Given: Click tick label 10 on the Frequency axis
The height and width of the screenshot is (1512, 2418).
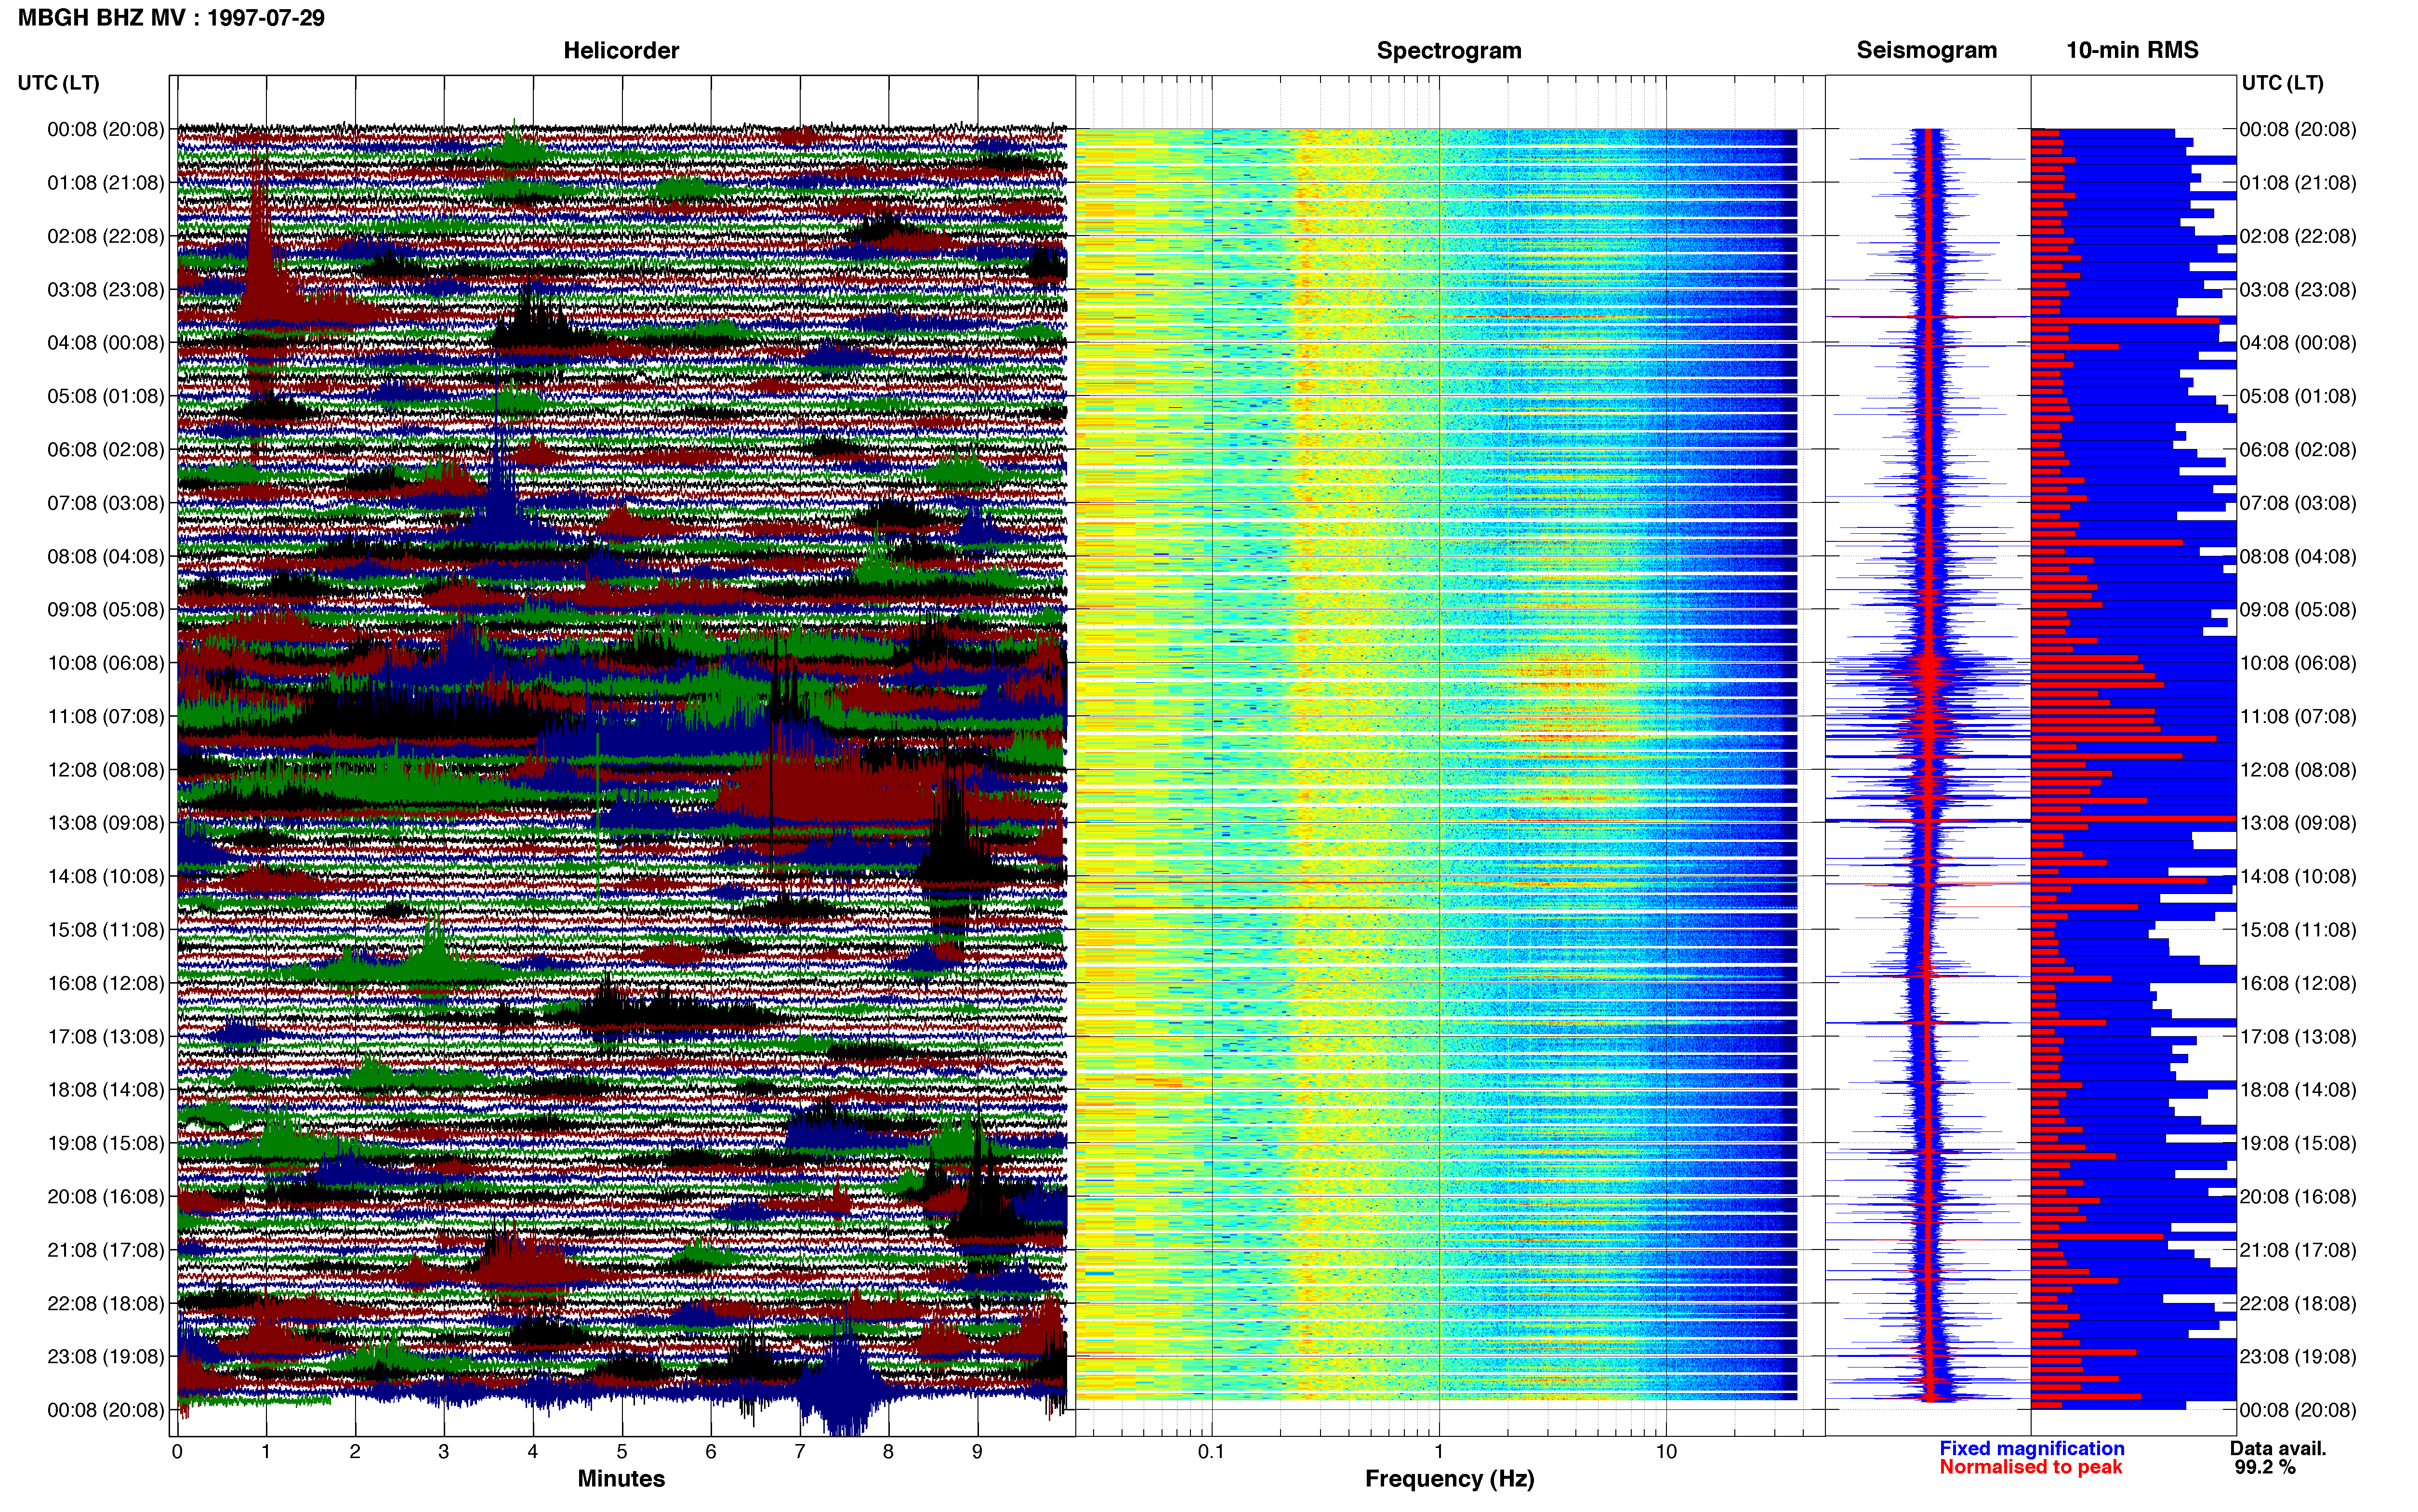Looking at the screenshot, I should 1666,1452.
